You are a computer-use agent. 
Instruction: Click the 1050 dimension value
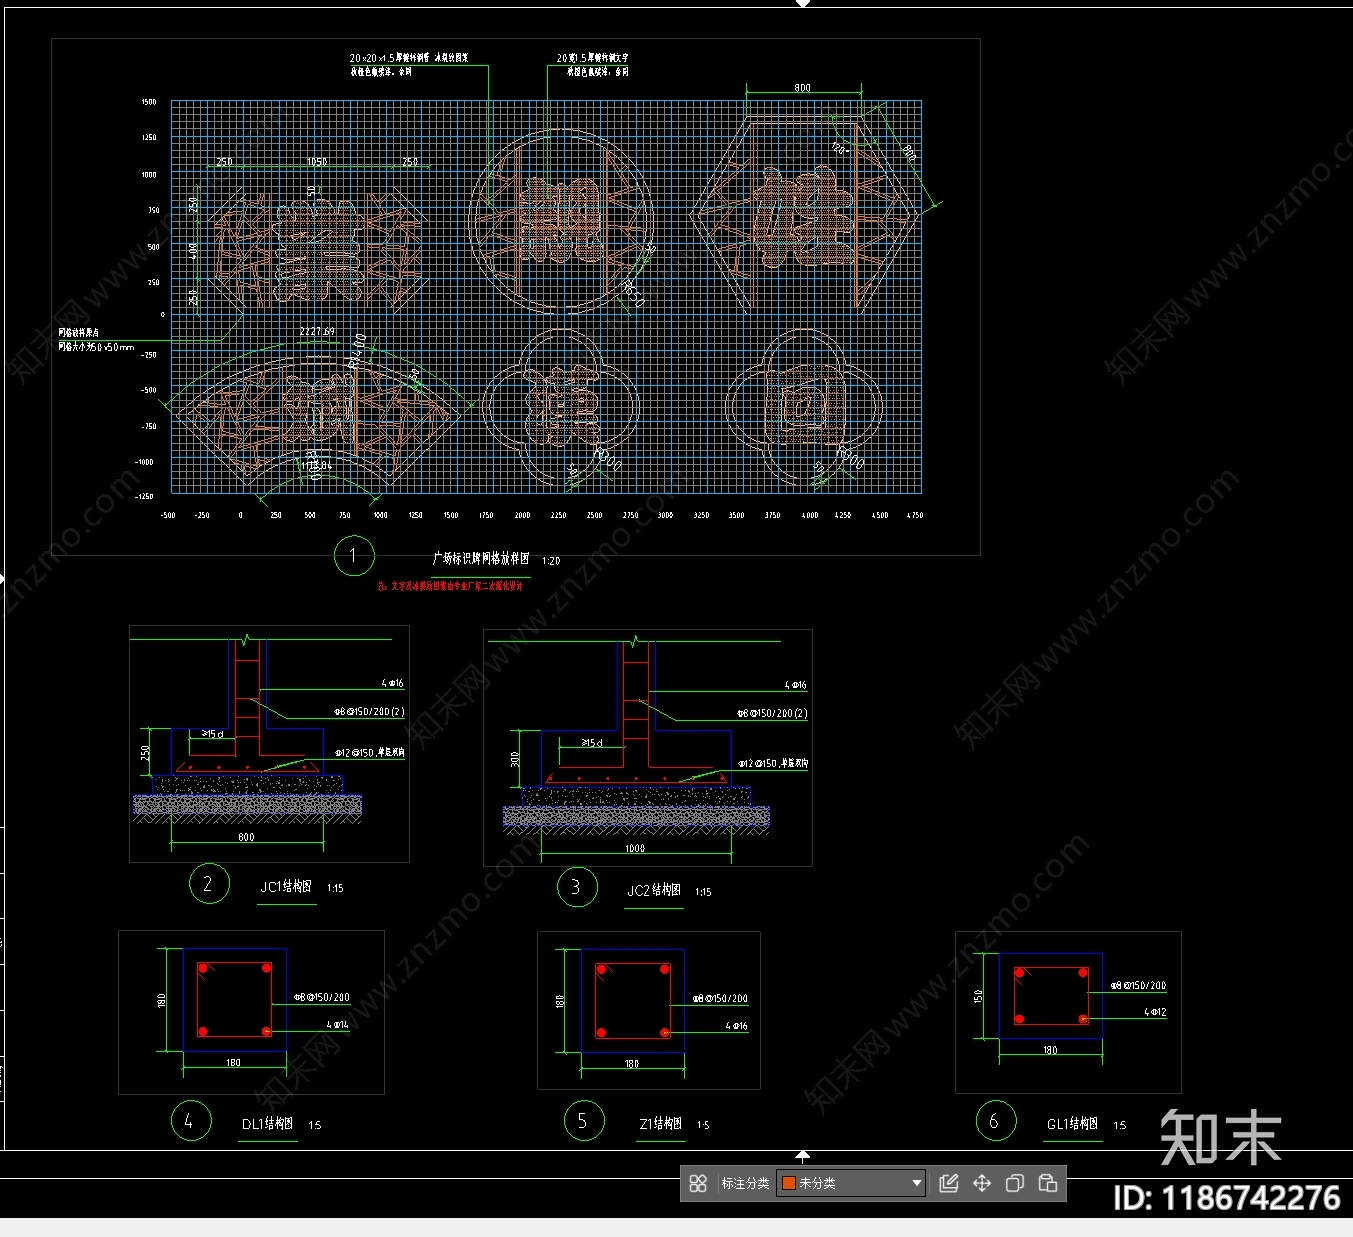(316, 161)
